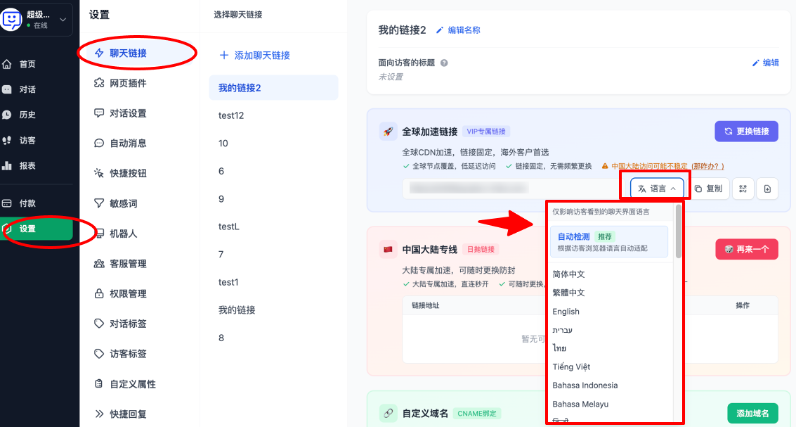Open 快捷按钮 settings item

[128, 173]
